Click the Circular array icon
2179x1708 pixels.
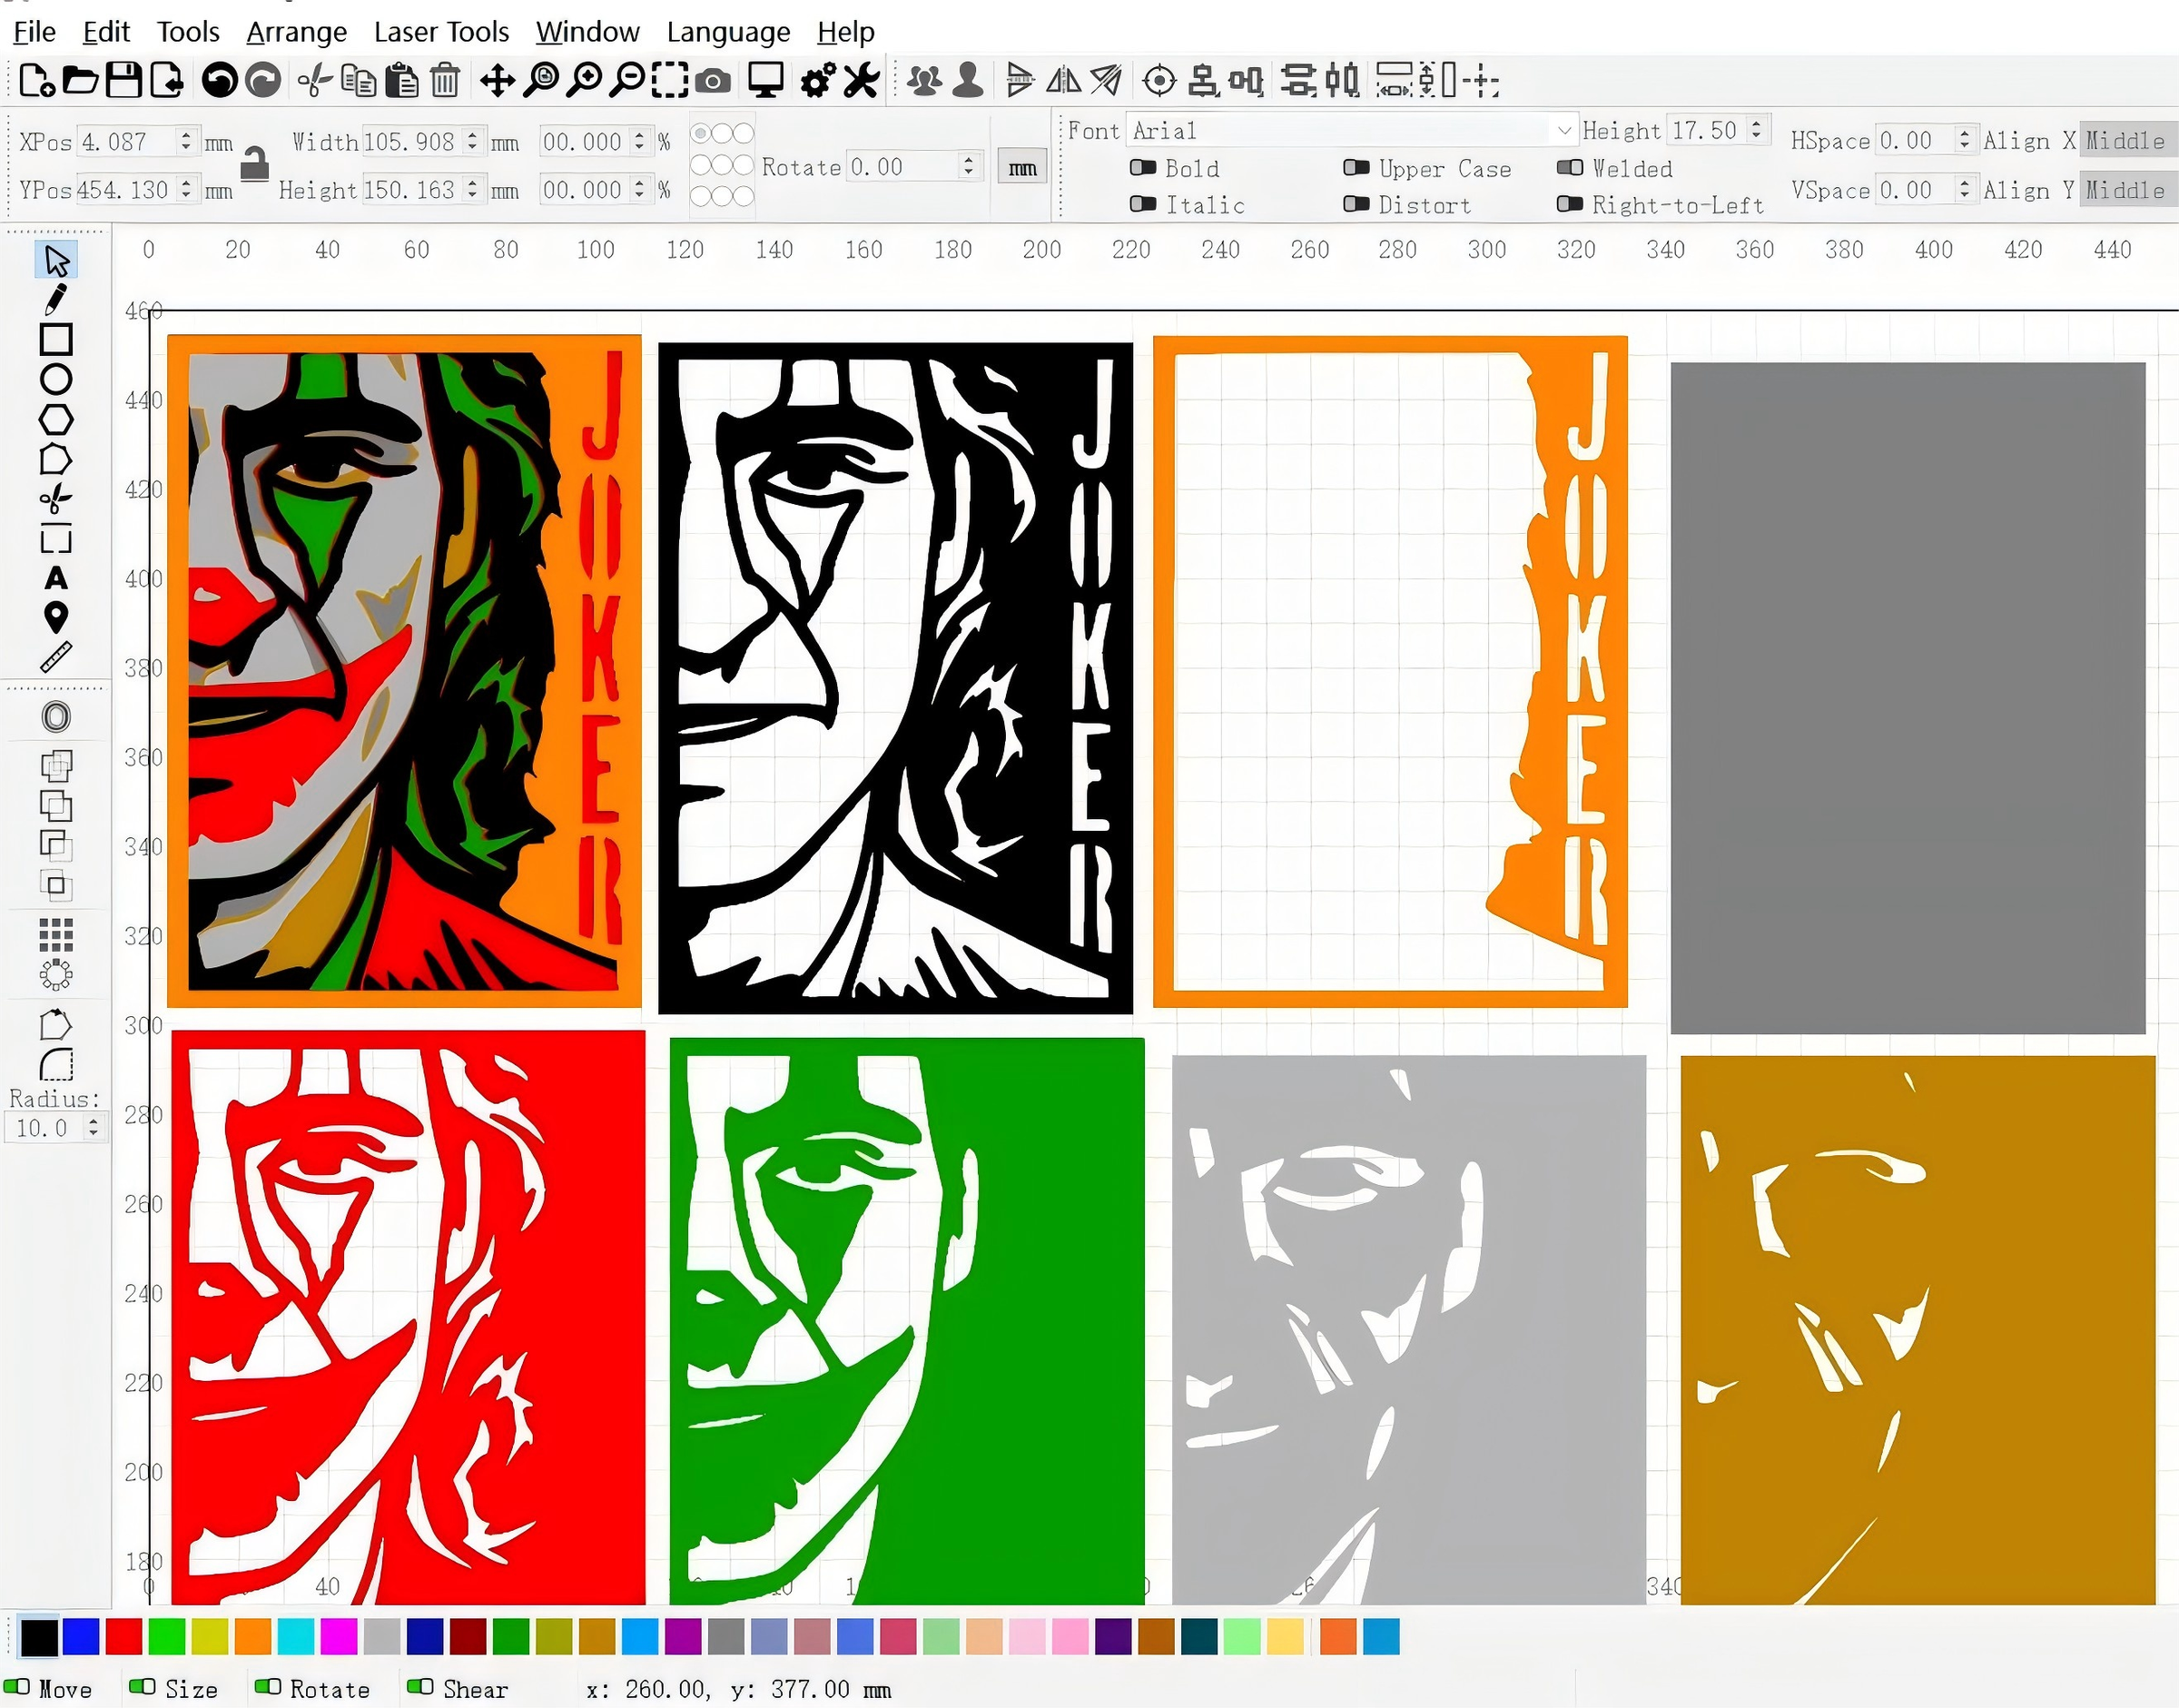point(56,975)
